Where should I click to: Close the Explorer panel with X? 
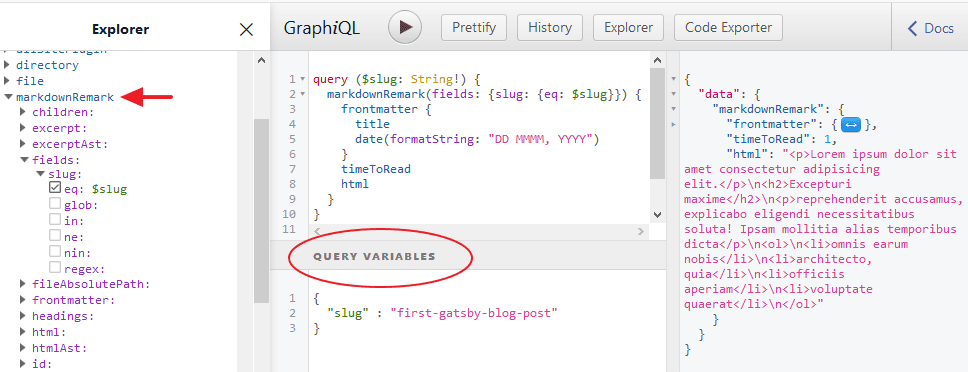tap(246, 30)
